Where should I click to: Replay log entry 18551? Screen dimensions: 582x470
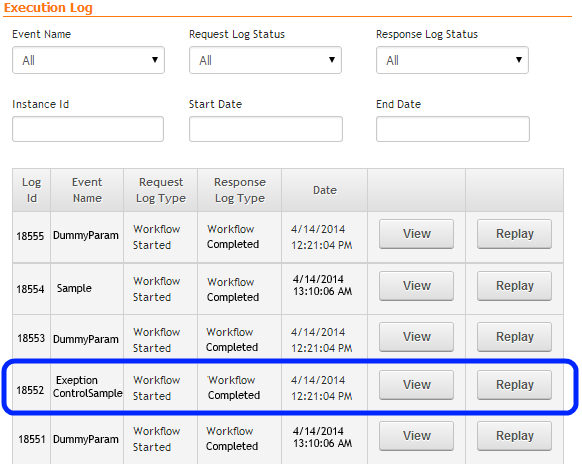[514, 436]
